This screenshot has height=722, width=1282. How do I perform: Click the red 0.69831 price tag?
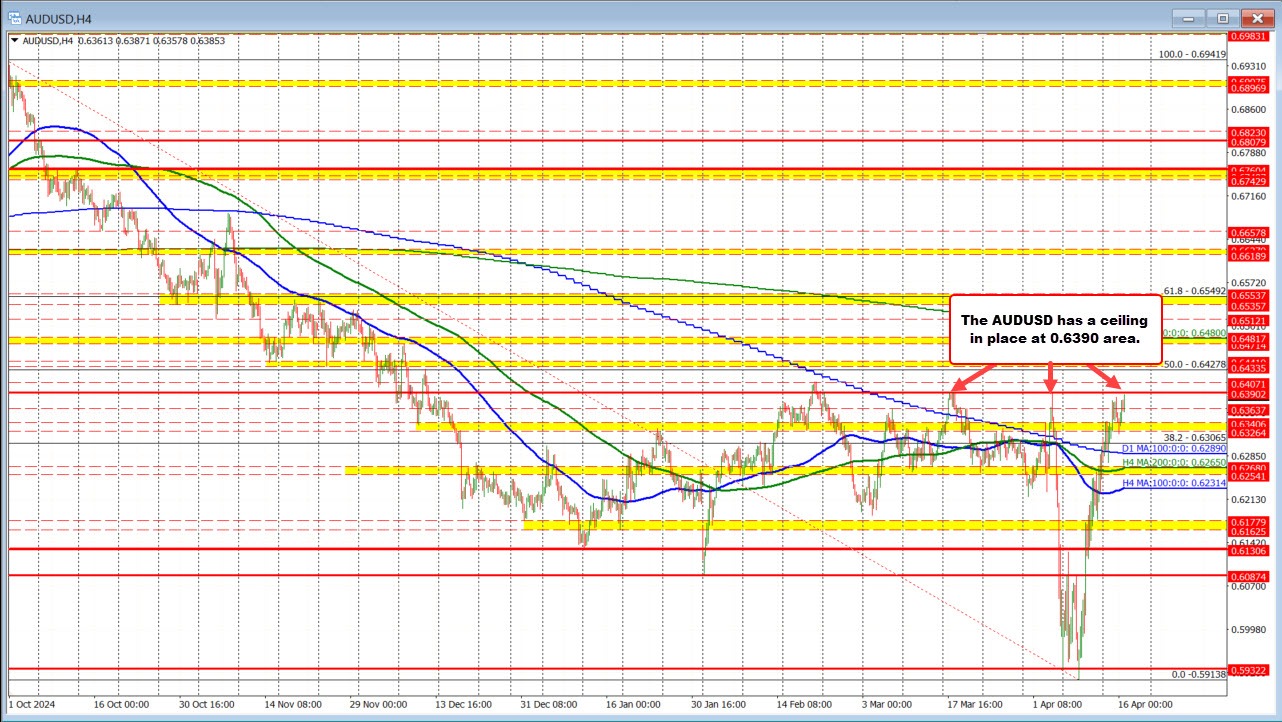[1250, 36]
